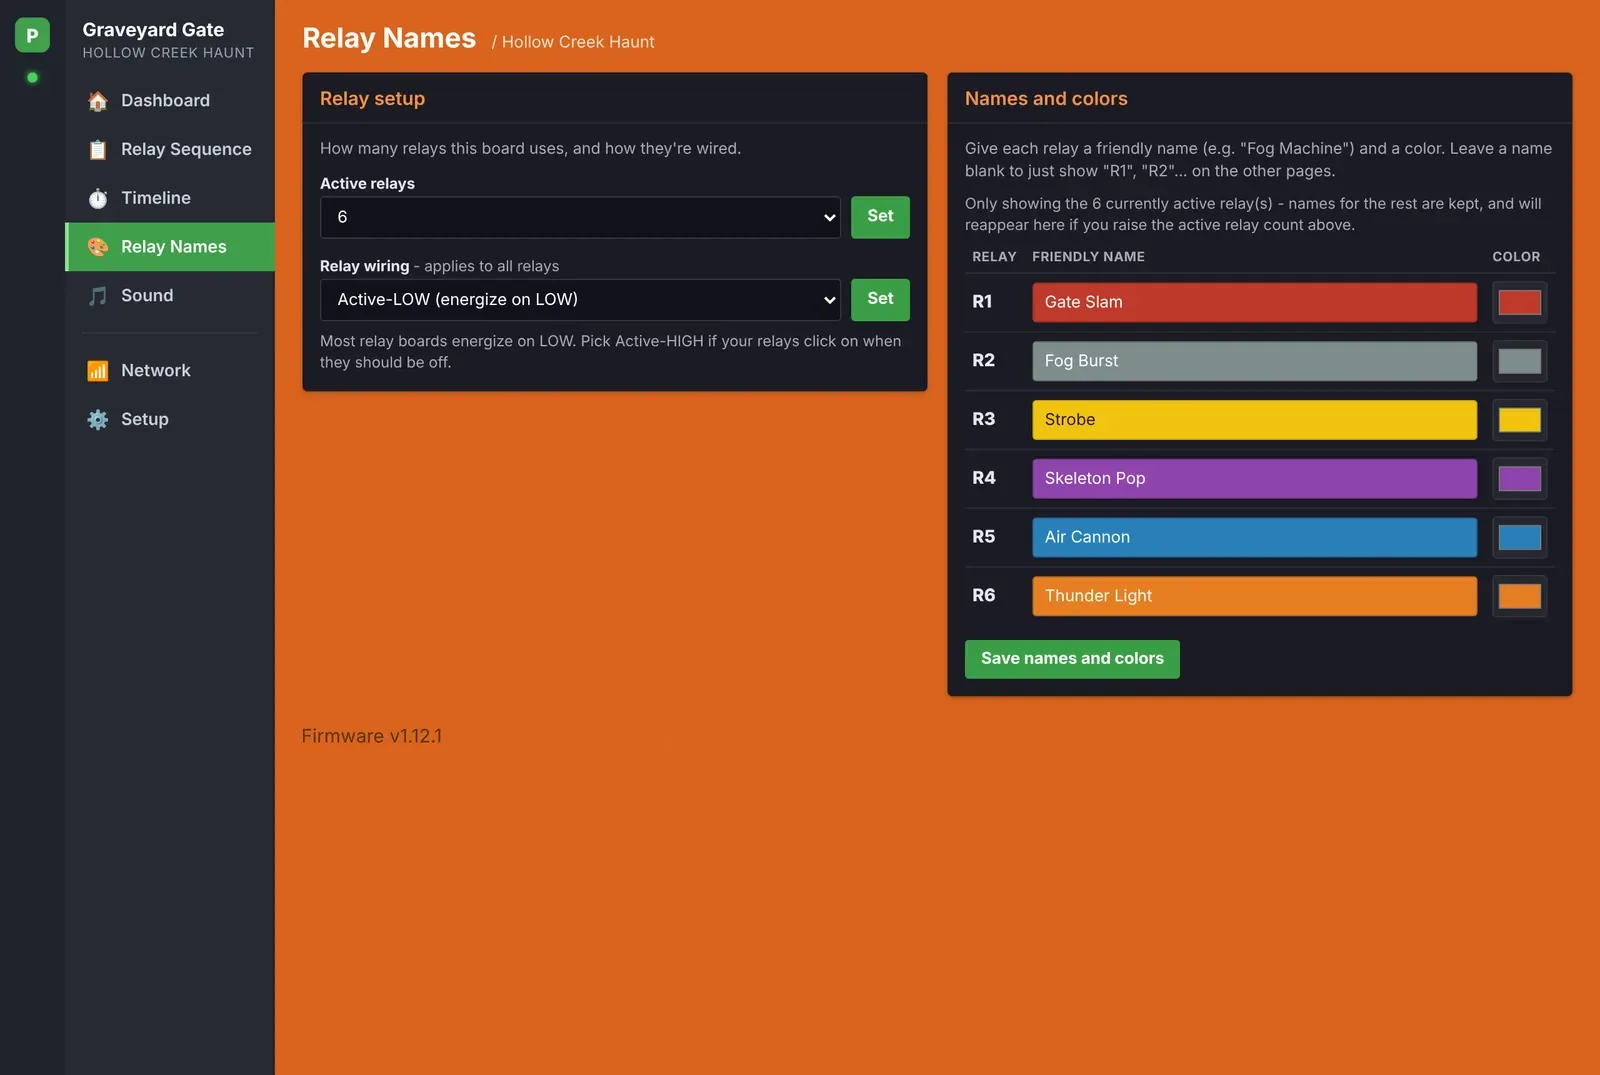This screenshot has width=1600, height=1075.
Task: Click the R3 relay label
Action: coord(983,420)
